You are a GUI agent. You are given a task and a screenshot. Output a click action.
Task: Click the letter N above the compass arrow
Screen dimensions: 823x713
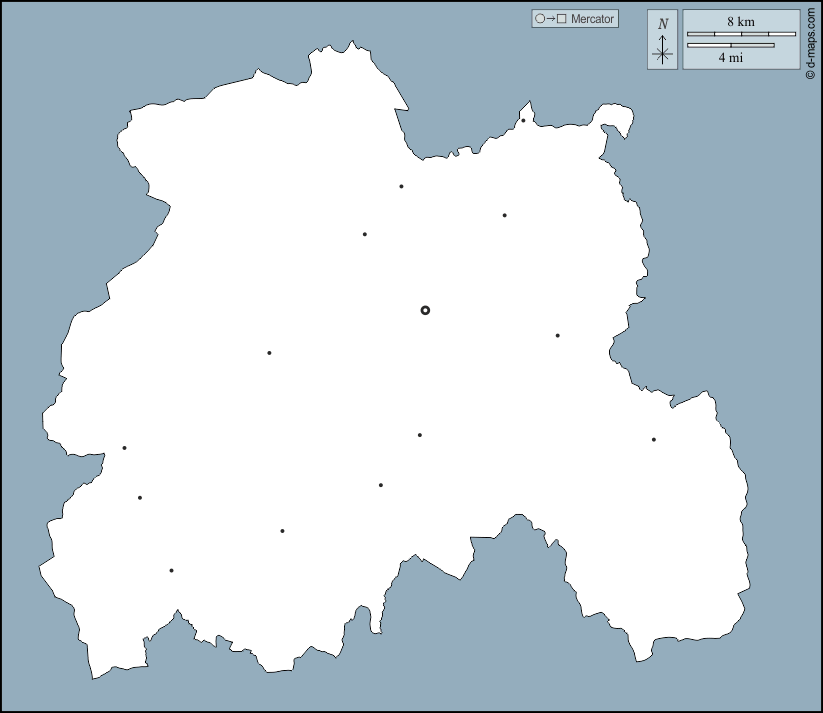click(x=662, y=24)
